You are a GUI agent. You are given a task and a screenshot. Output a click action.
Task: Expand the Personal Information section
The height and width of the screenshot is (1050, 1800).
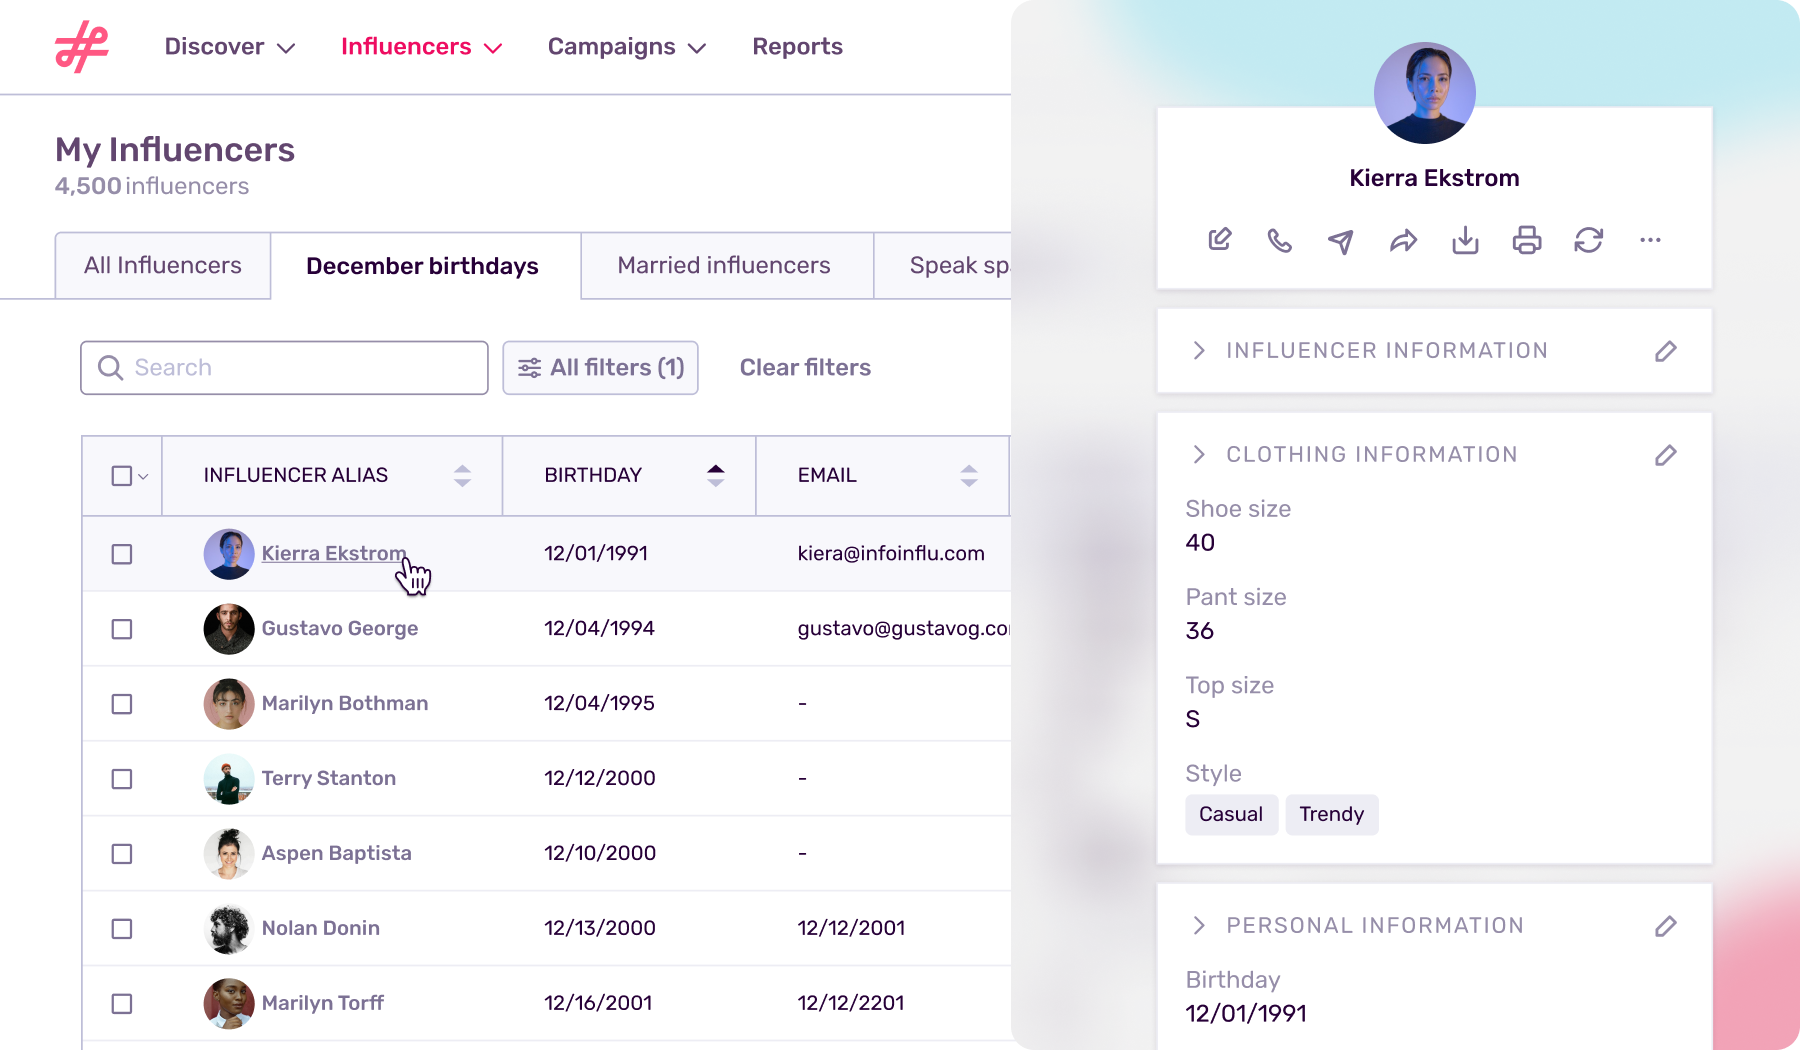pyautogui.click(x=1198, y=925)
